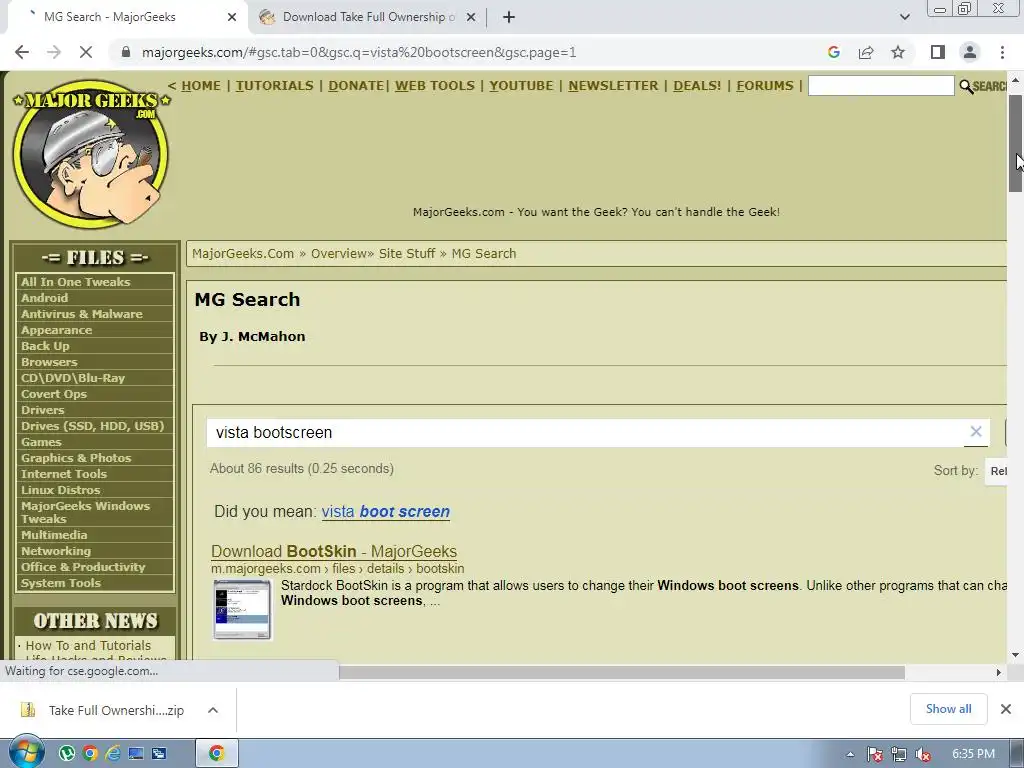Click the muted volume tray icon
1024x768 pixels.
pyautogui.click(x=923, y=754)
